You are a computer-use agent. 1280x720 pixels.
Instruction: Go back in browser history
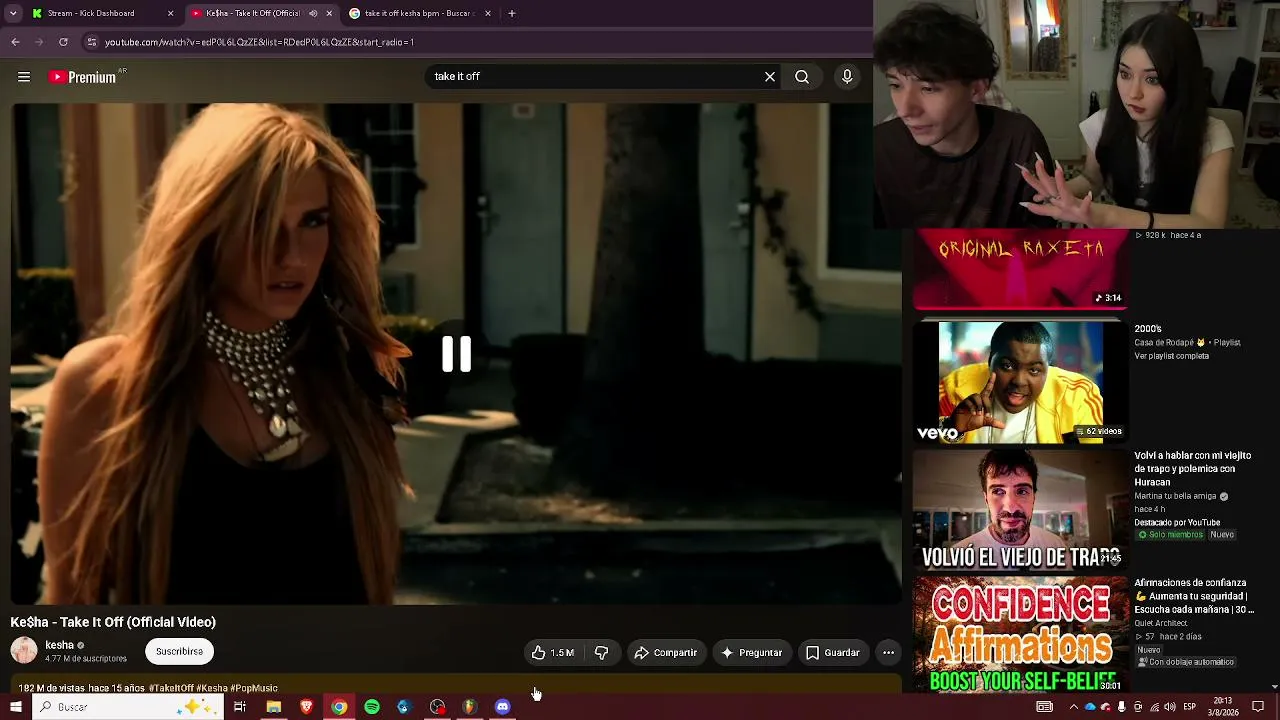pyautogui.click(x=15, y=42)
